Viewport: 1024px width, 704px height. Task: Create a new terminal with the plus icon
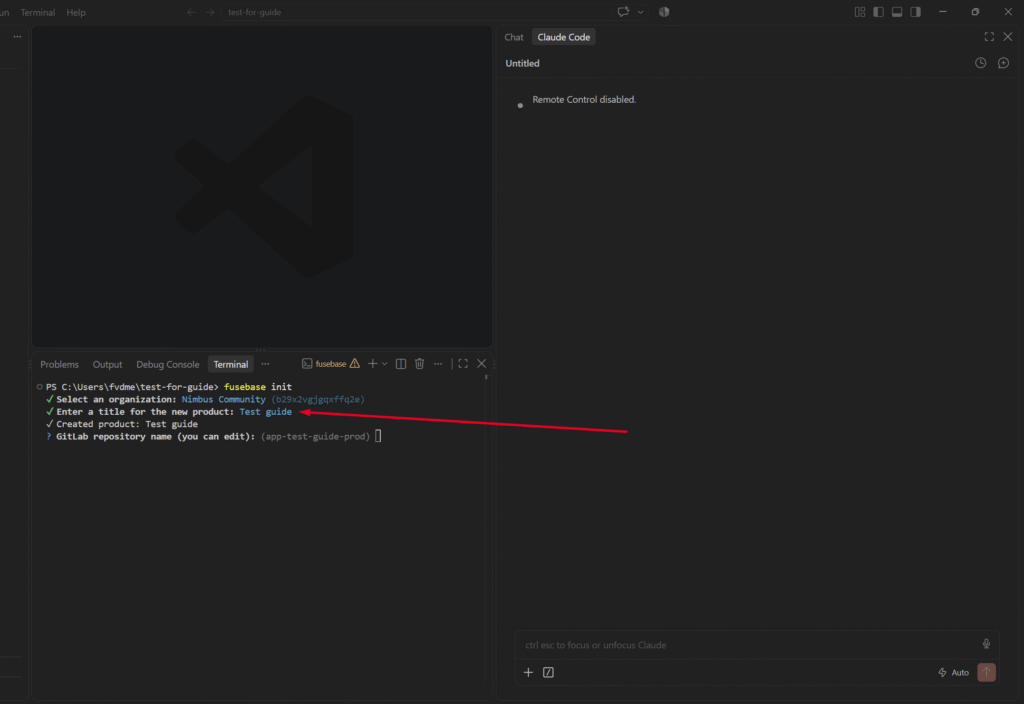point(372,363)
